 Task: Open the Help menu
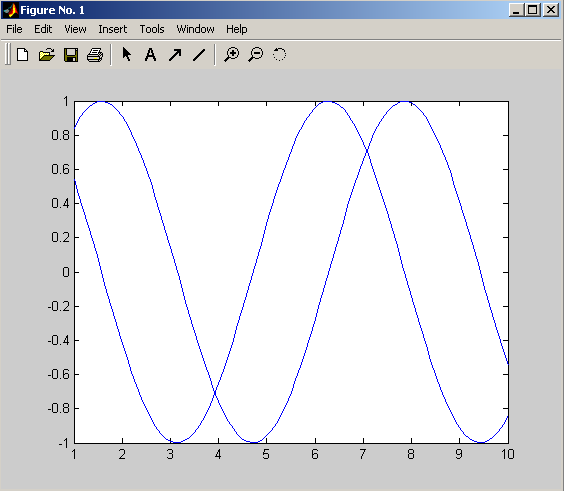(236, 29)
